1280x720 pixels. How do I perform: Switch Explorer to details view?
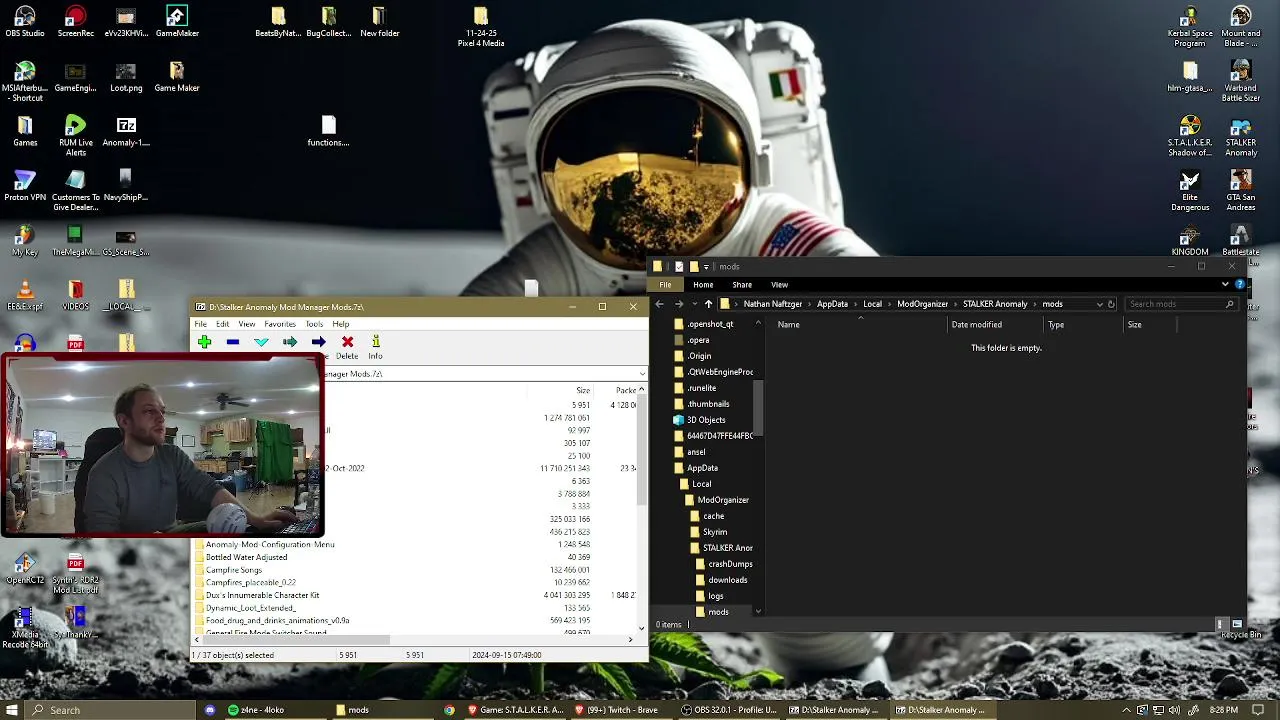click(x=1220, y=624)
